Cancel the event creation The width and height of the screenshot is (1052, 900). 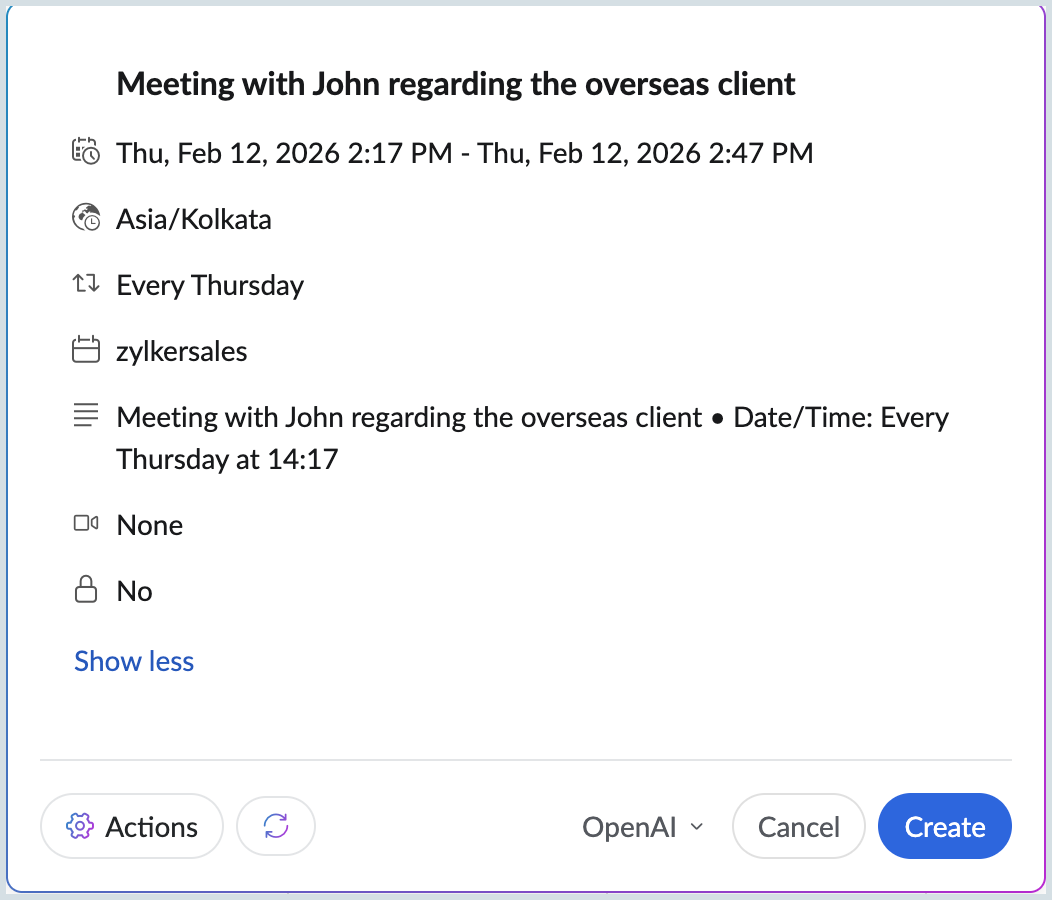798,826
